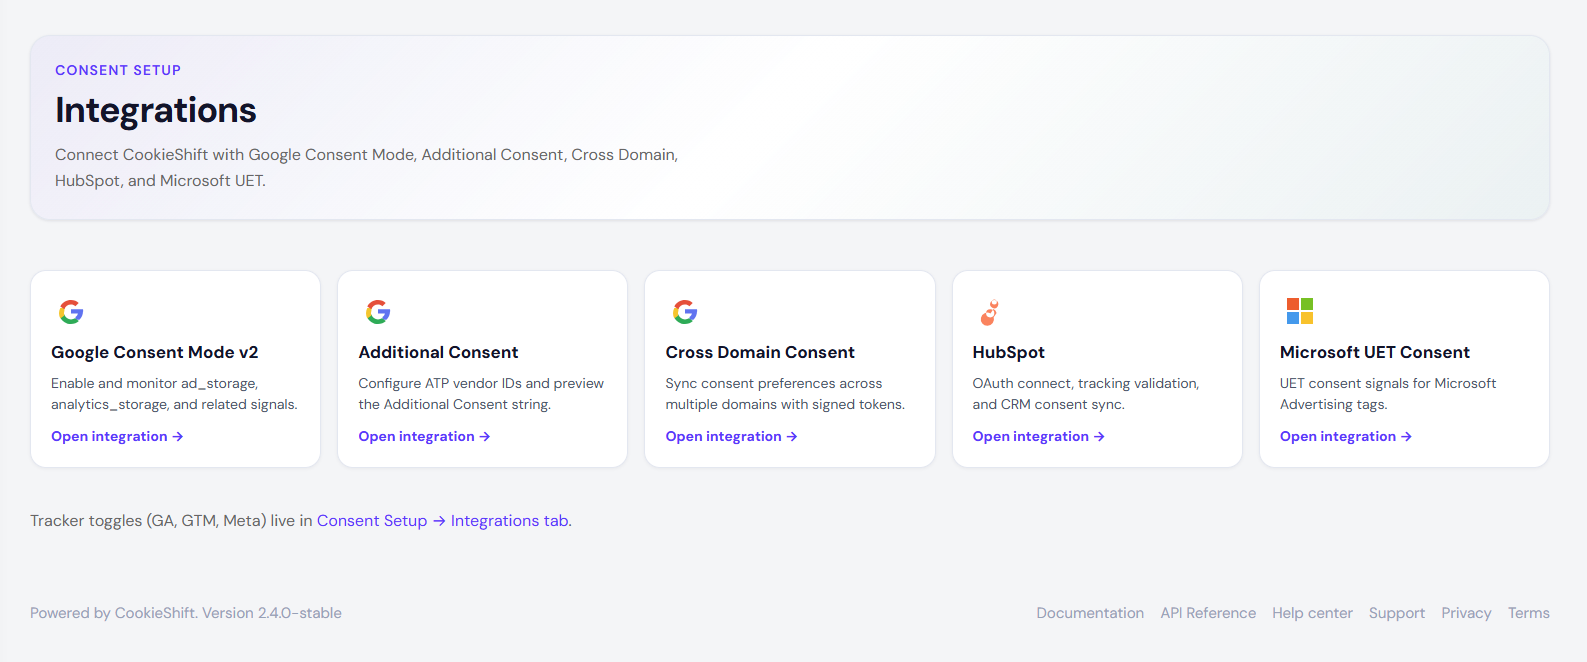The height and width of the screenshot is (662, 1587).
Task: View the Privacy footer link
Action: click(x=1466, y=613)
